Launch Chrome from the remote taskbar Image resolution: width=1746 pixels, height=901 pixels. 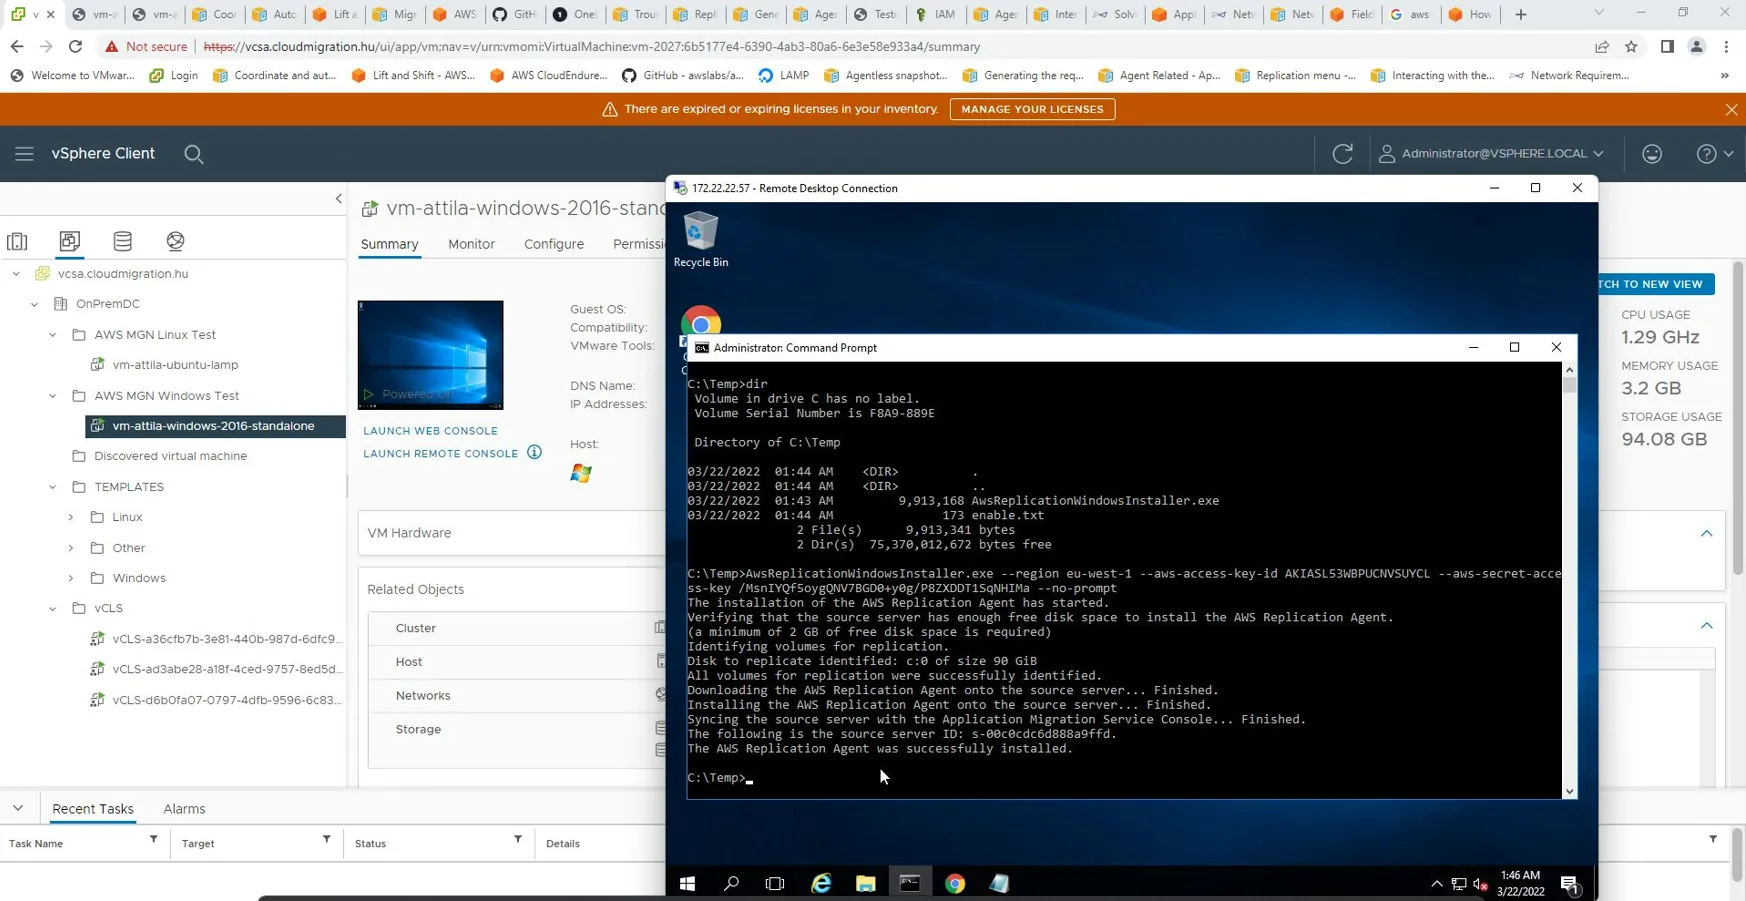coord(955,884)
